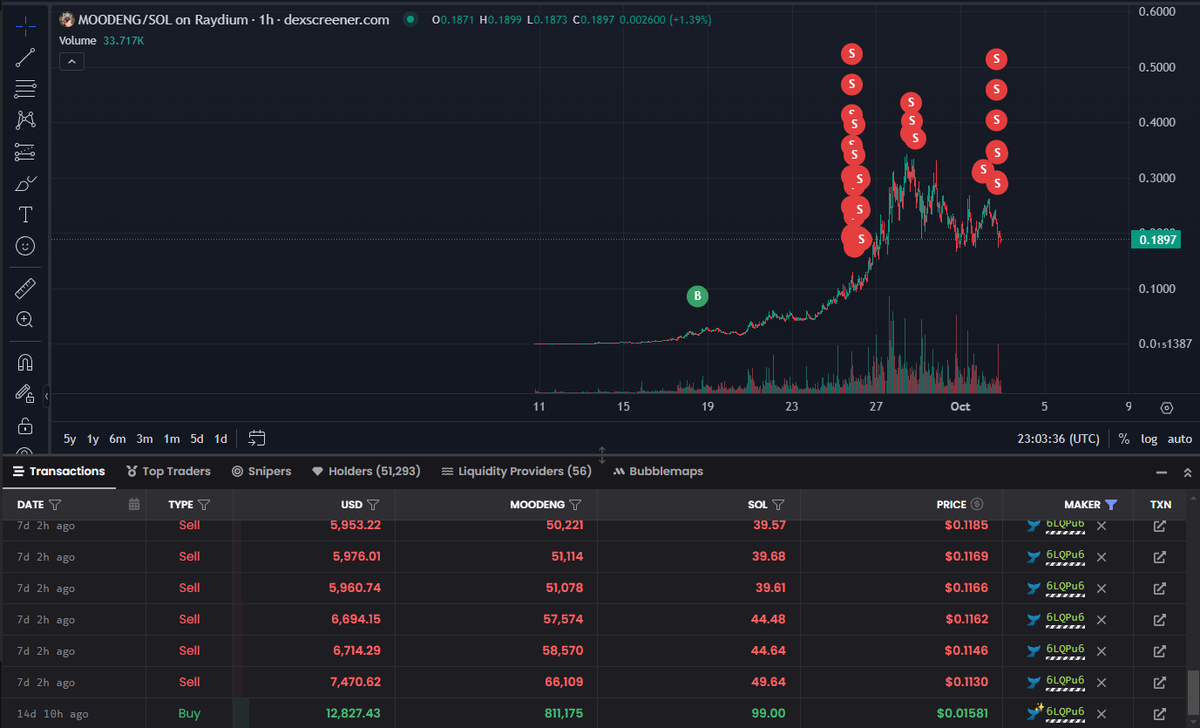Toggle auto scale on the price axis
This screenshot has height=728, width=1200.
(1180, 439)
